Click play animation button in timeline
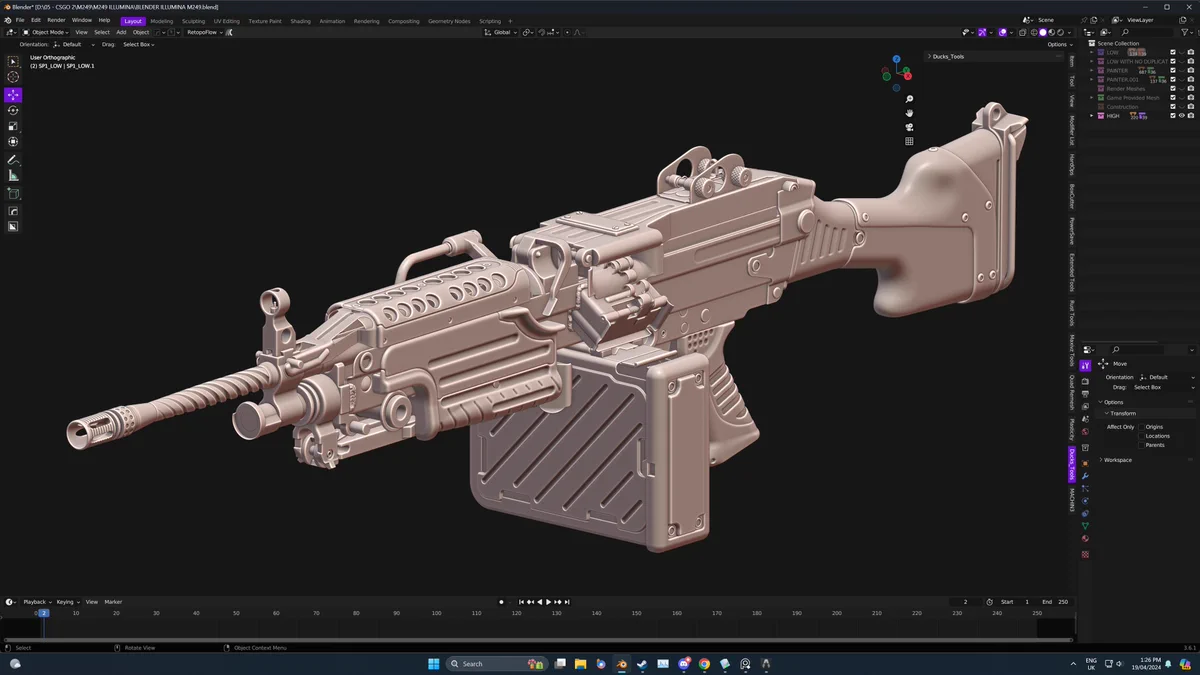This screenshot has height=675, width=1200. click(548, 602)
